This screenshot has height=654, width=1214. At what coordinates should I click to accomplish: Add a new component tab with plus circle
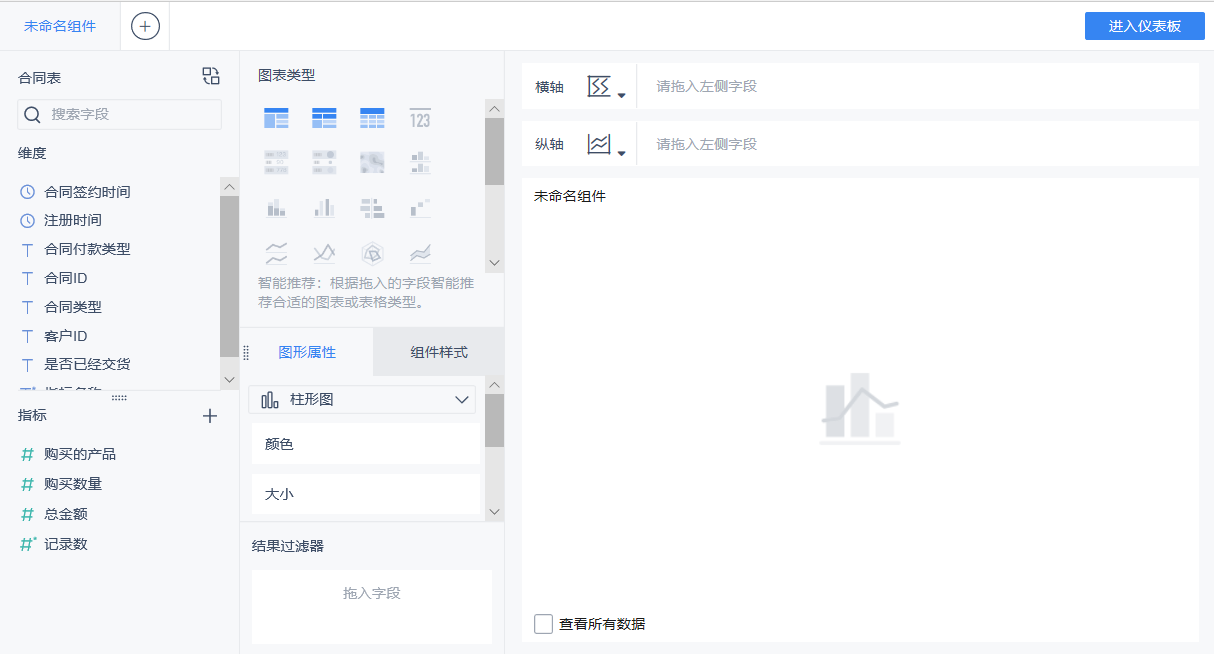tap(145, 26)
